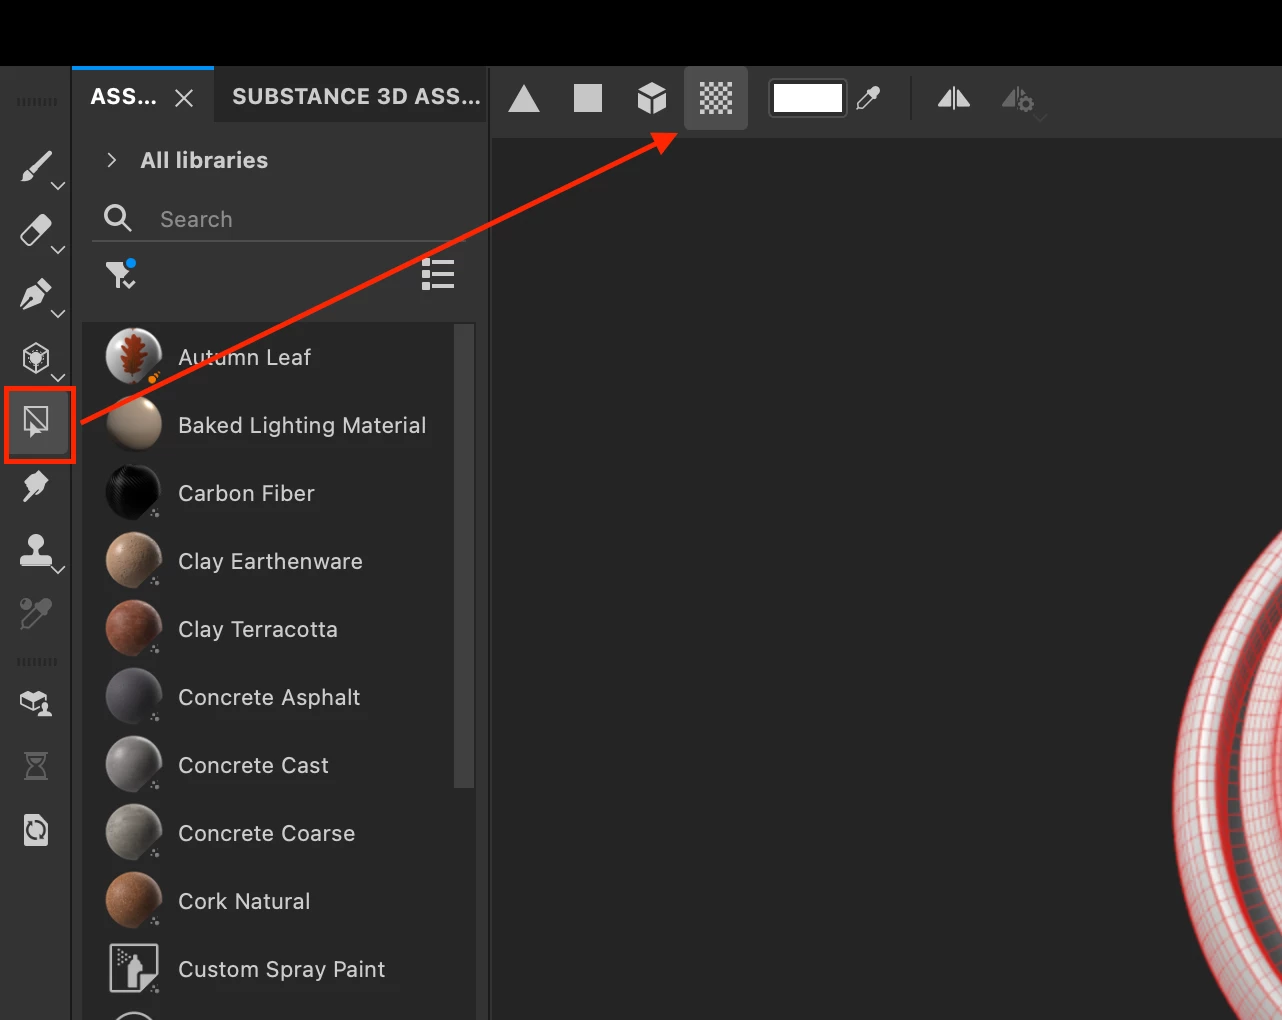Screen dimensions: 1282x1020
Task: Choose polygon square fill mode
Action: (x=588, y=98)
